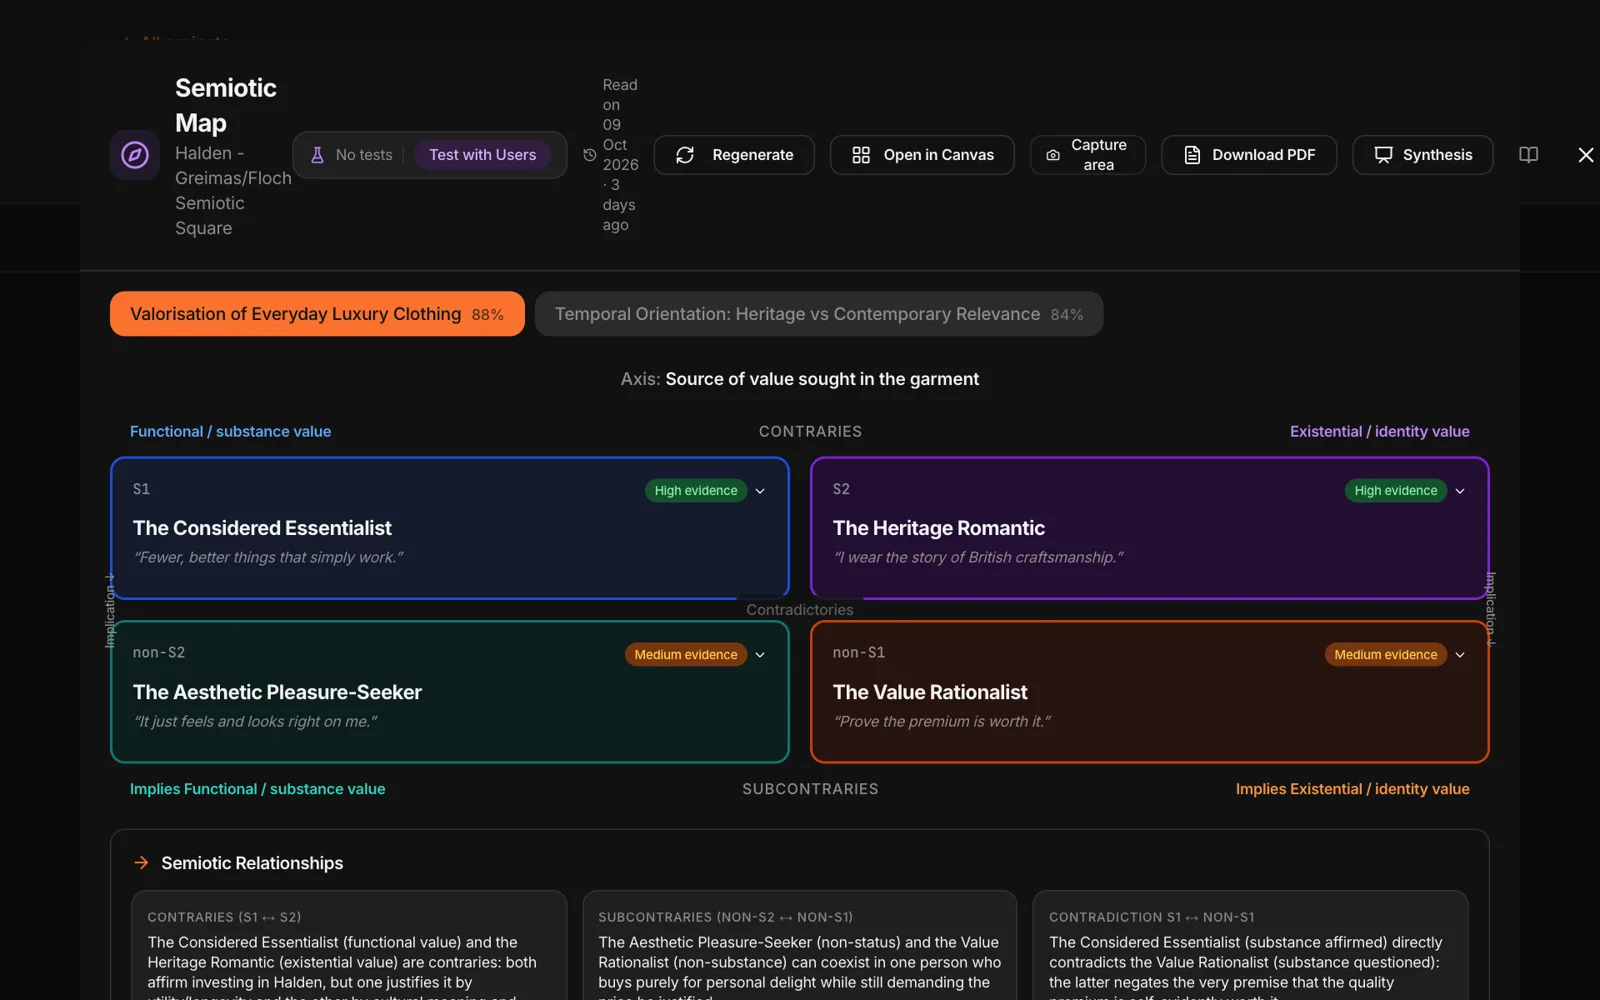Click the SUBCONTRARIES (NON-S2 ↔ NON-S1) card
Image resolution: width=1600 pixels, height=1000 pixels.
[x=800, y=946]
